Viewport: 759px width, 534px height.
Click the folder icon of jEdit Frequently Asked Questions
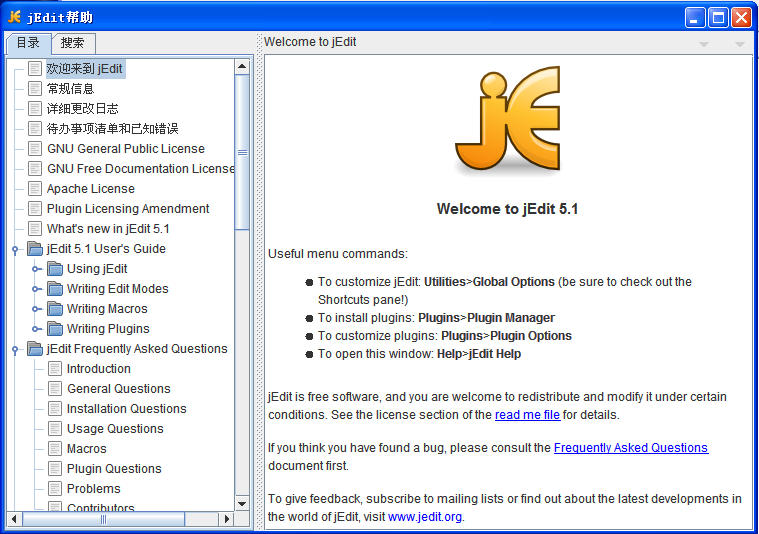click(35, 349)
